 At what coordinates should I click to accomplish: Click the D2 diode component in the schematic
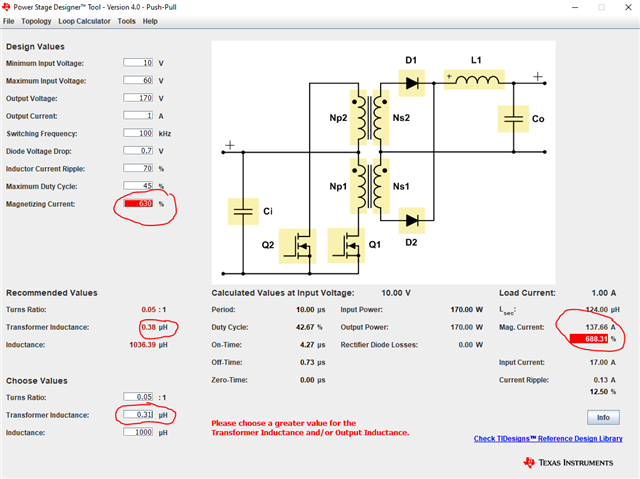tap(411, 221)
